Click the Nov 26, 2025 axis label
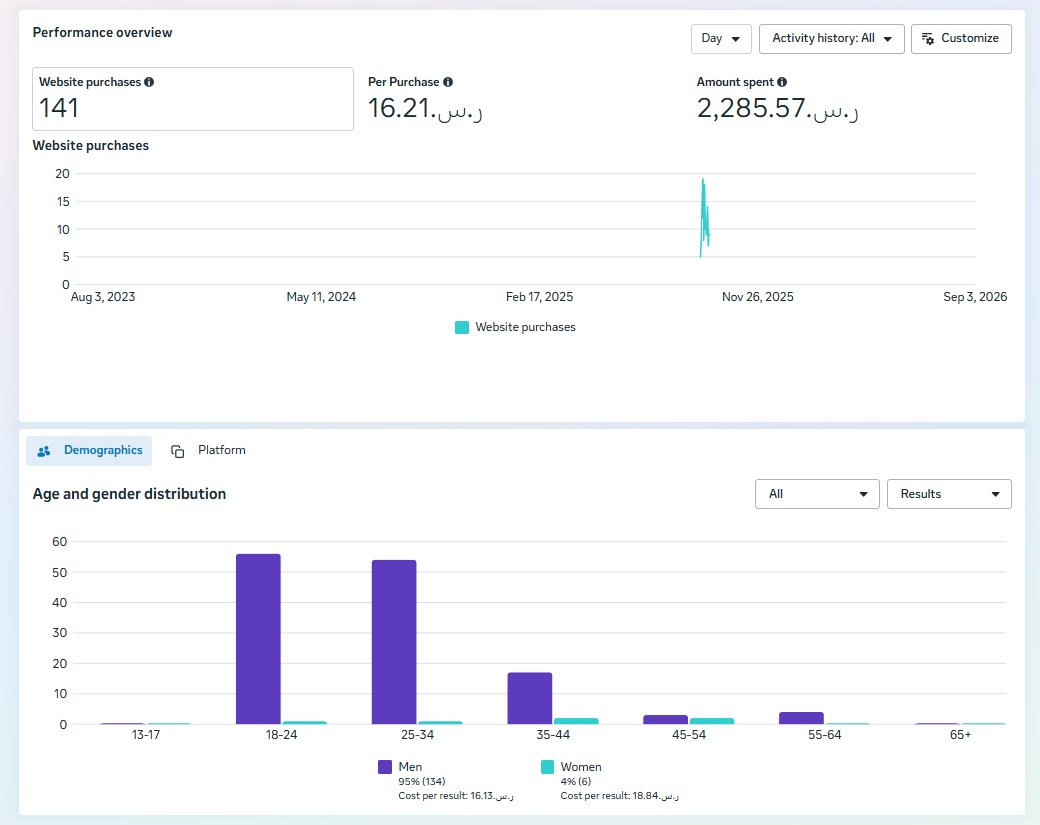This screenshot has height=825, width=1040. [757, 297]
